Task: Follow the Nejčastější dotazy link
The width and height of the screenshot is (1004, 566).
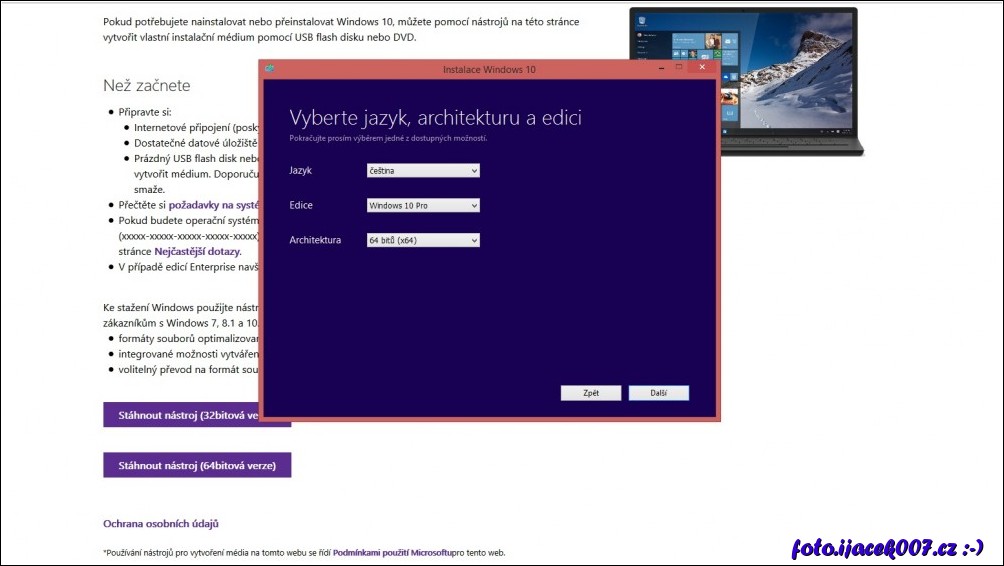Action: pos(196,252)
